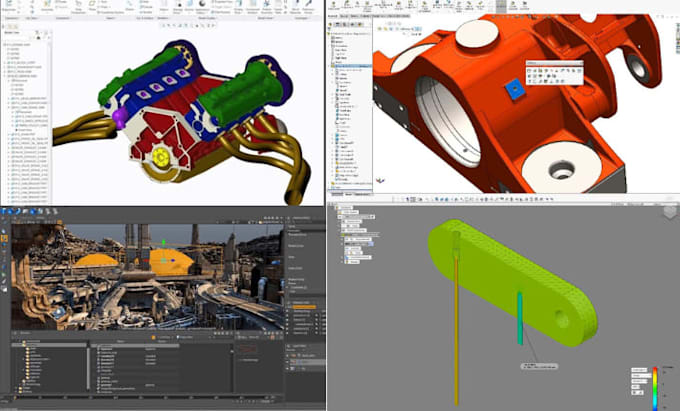This screenshot has height=411, width=680.
Task: Select the blue square face on the orange casting
Action: pyautogui.click(x=515, y=90)
